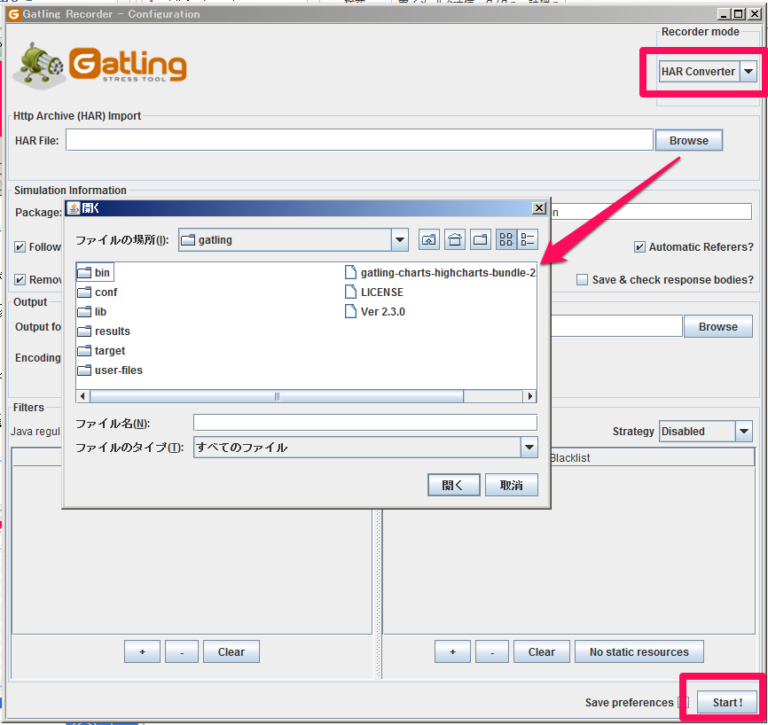Toggle the Automatic Referers checkbox
This screenshot has width=768, height=725.
click(639, 247)
